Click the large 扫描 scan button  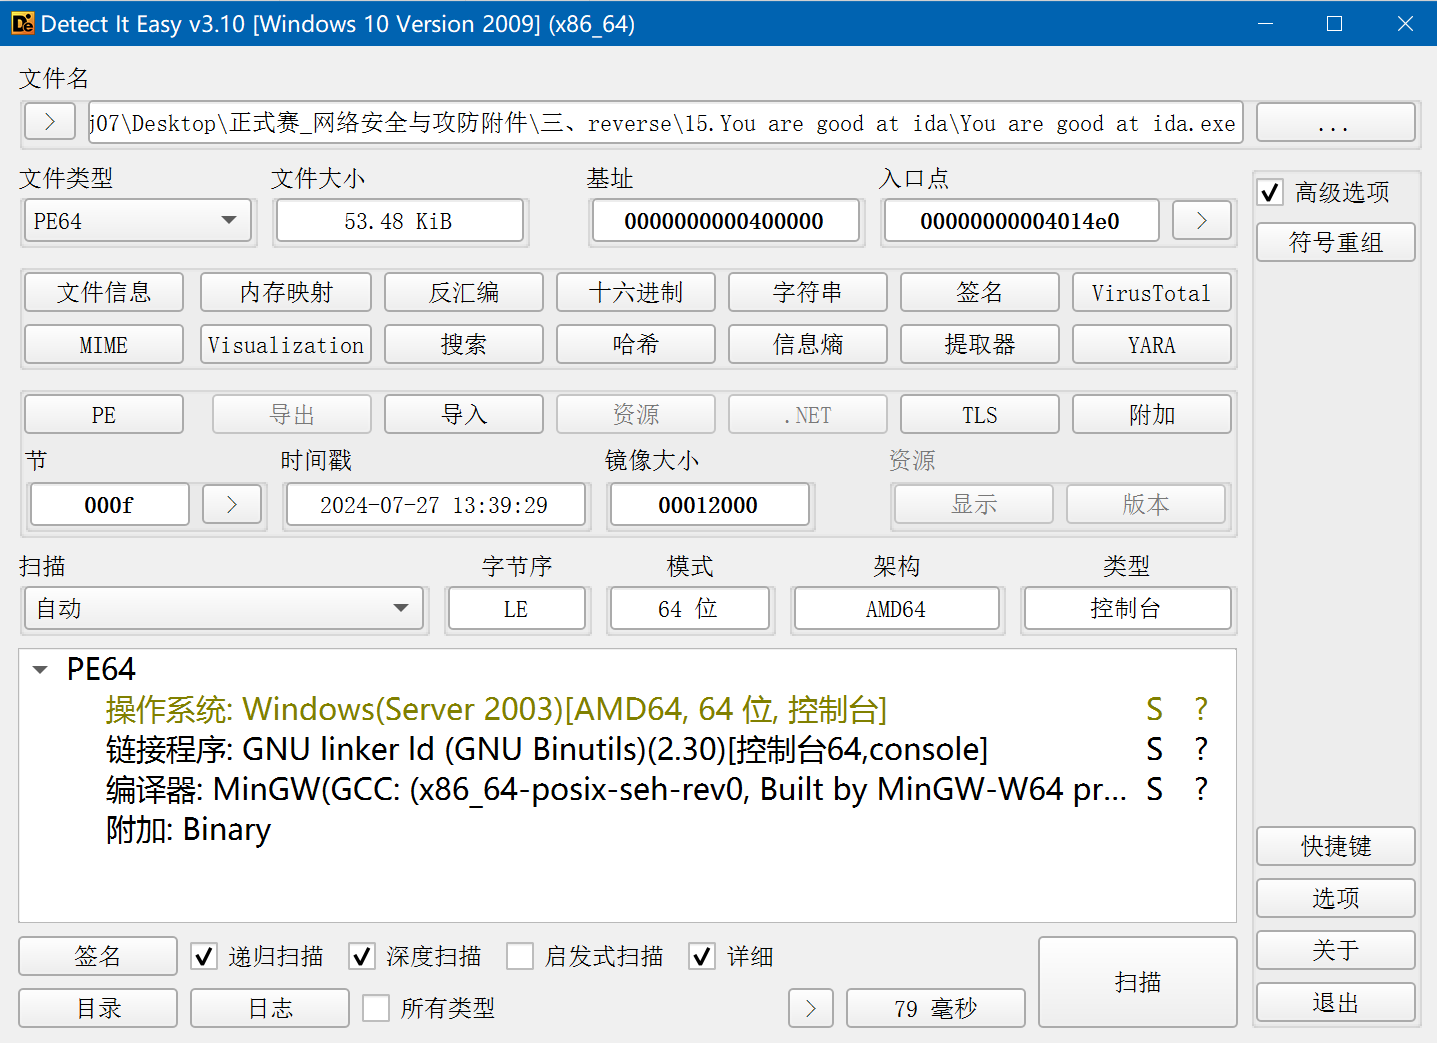point(1137,982)
